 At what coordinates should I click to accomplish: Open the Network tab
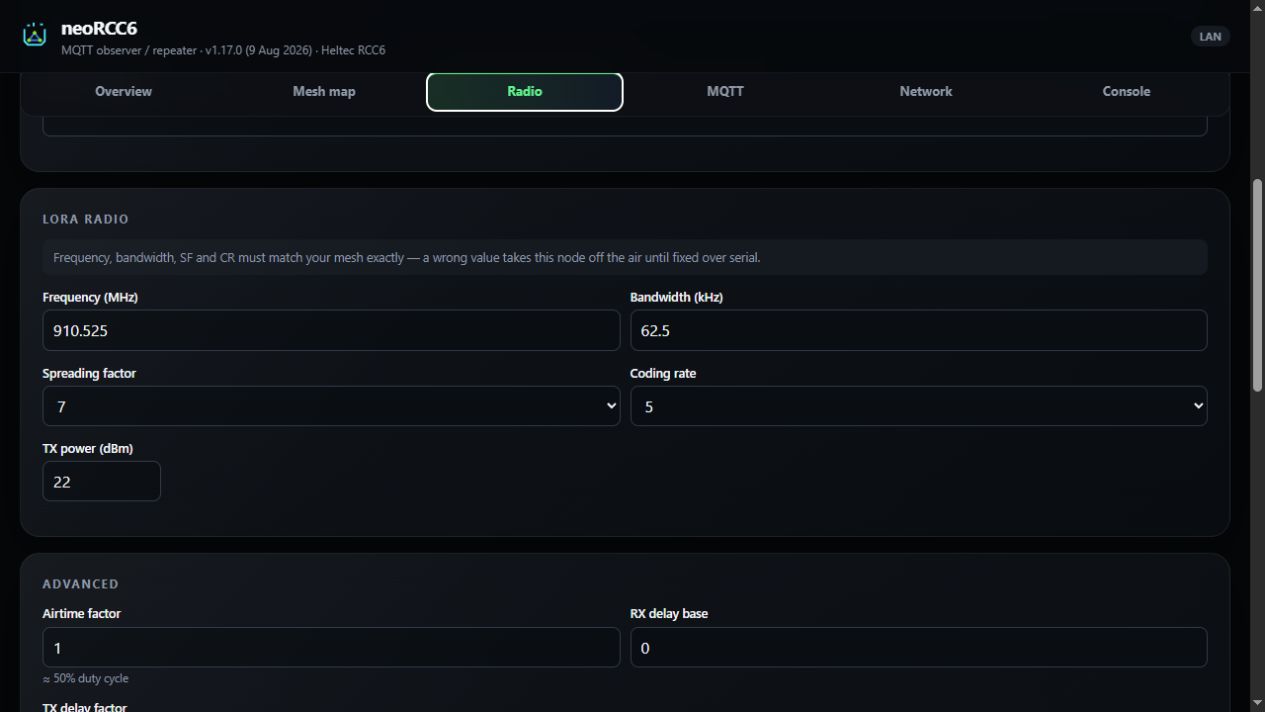[x=926, y=91]
